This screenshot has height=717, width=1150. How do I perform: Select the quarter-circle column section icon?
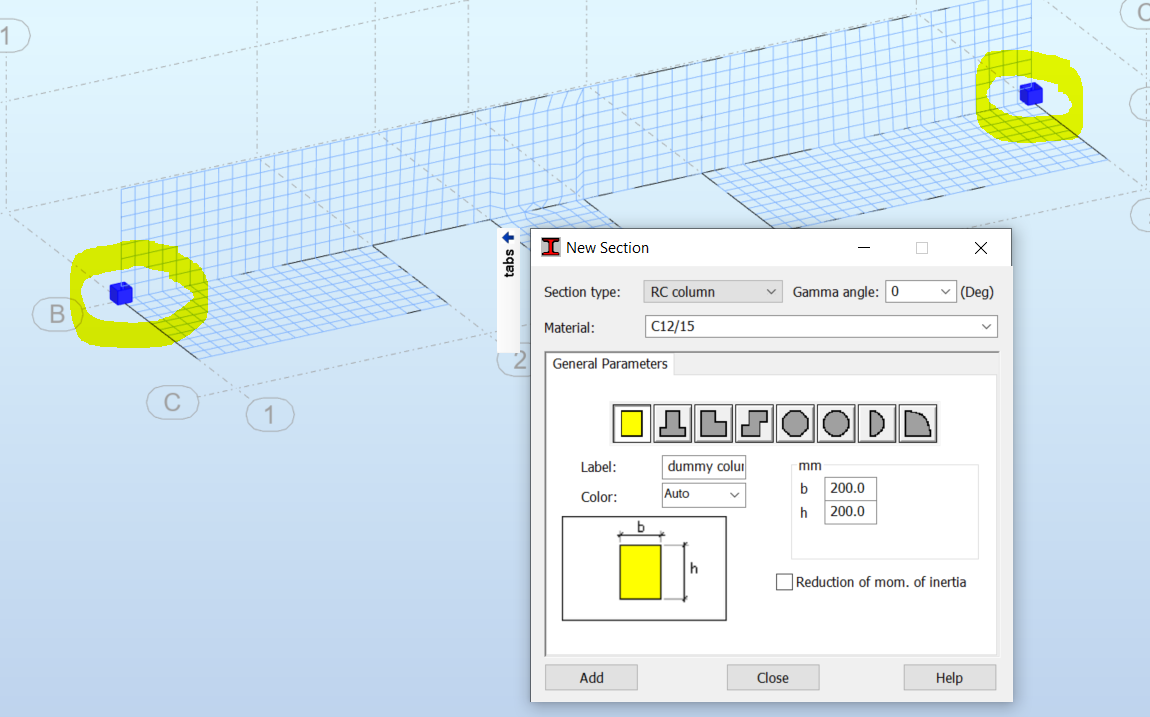tap(918, 422)
